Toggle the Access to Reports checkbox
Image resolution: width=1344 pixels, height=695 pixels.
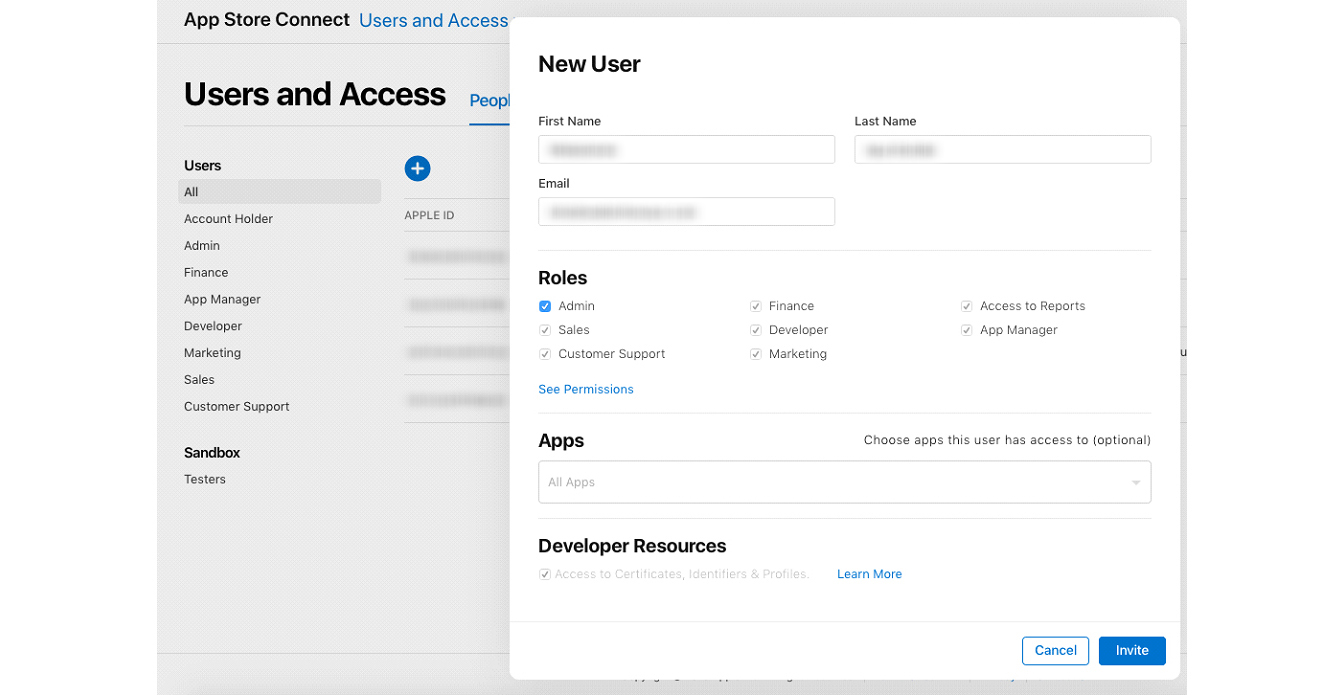pos(967,306)
